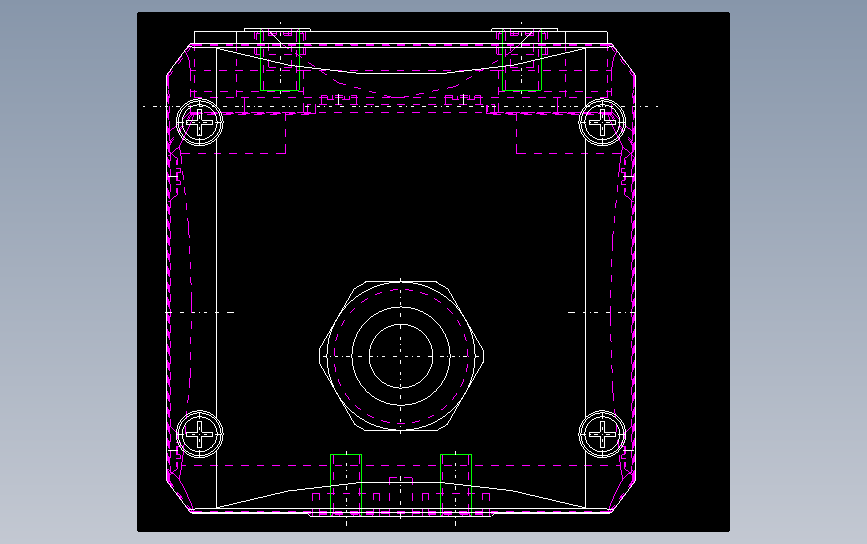Select the upper-right green rectangle outline

[521, 60]
